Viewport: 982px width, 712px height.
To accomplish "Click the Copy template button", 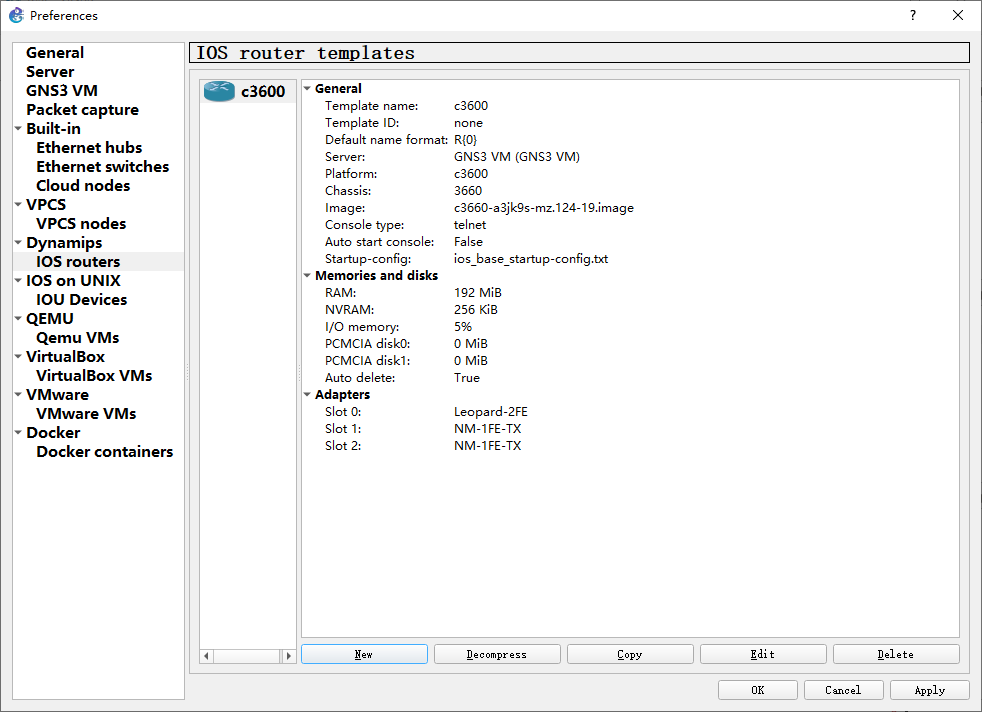I will 630,654.
